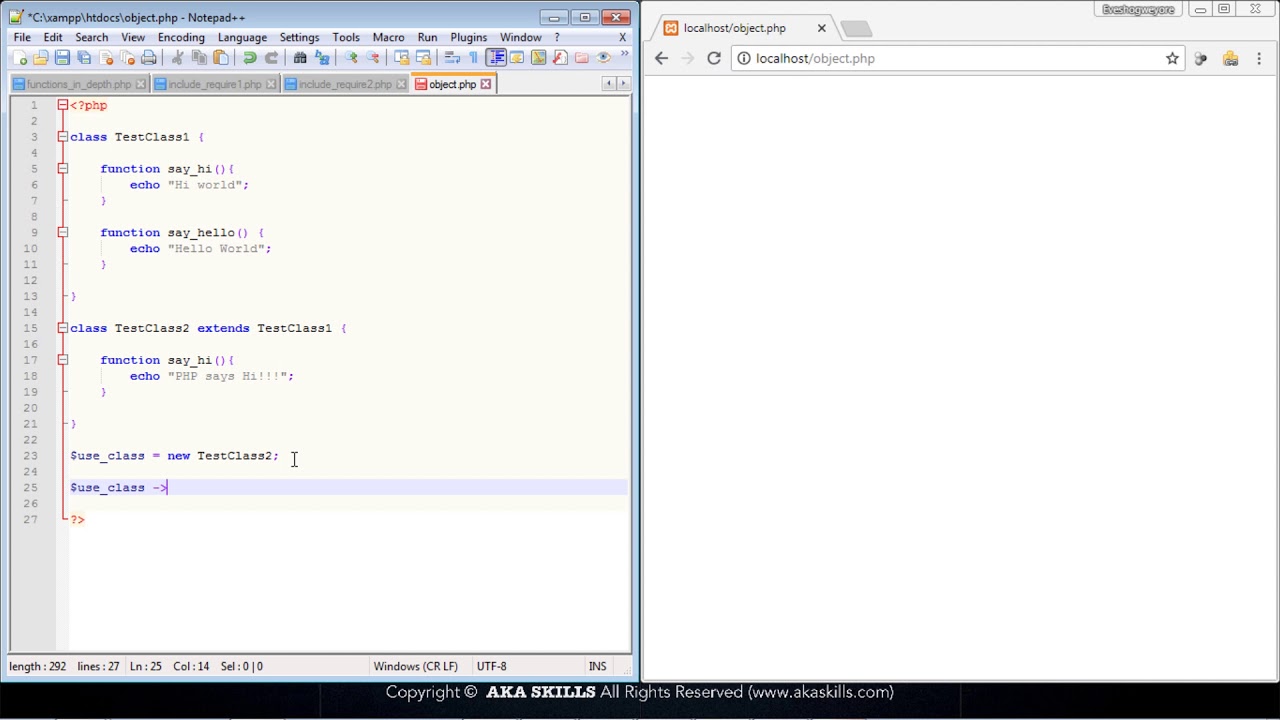Open a new Chrome tab
The width and height of the screenshot is (1280, 720).
pos(856,28)
